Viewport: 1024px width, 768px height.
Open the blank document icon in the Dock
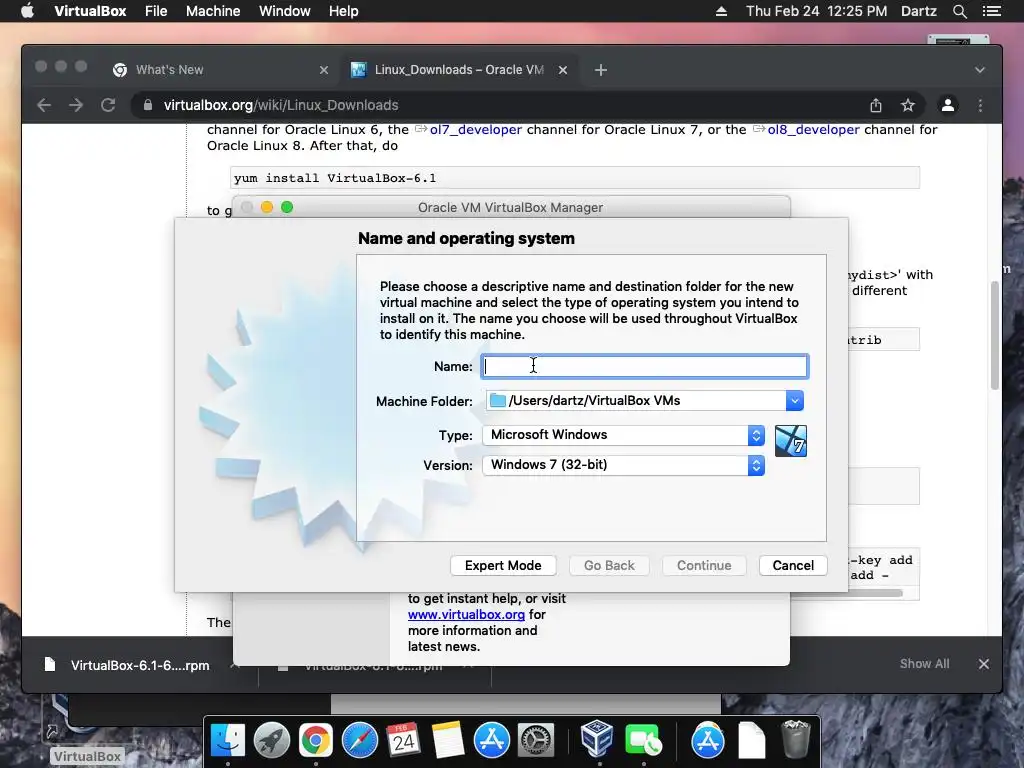[752, 741]
